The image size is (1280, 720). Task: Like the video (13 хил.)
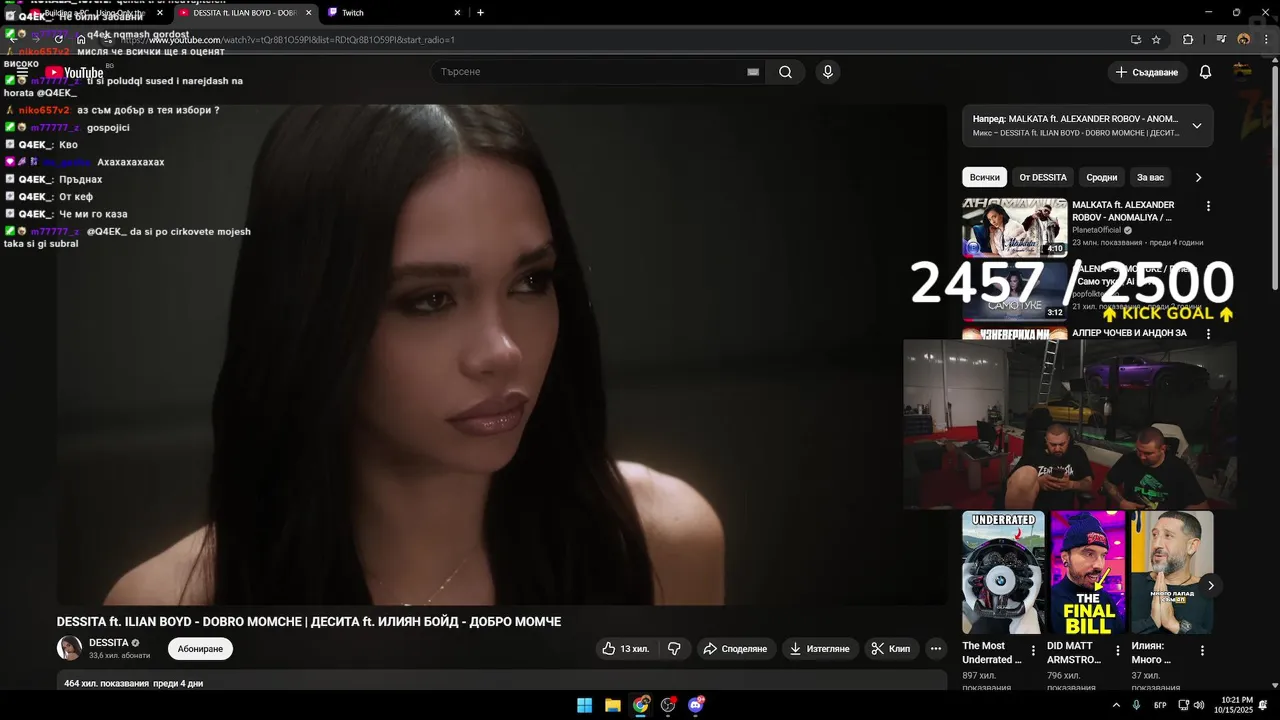626,649
